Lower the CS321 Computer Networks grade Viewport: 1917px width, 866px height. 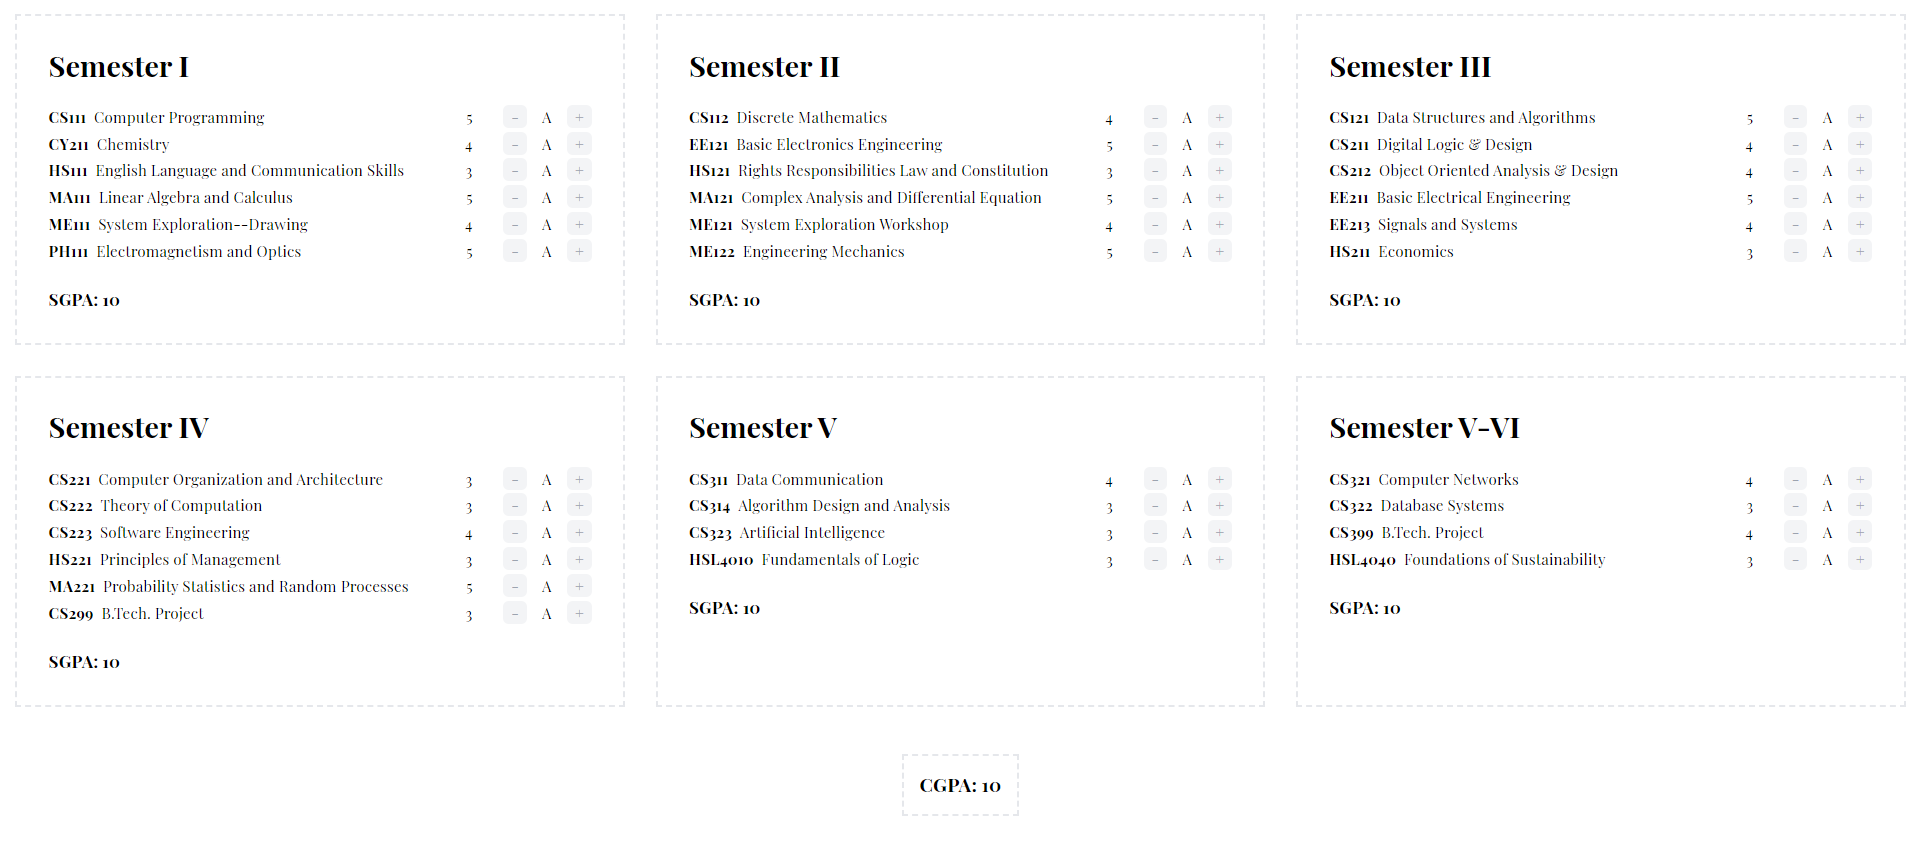tap(1796, 479)
